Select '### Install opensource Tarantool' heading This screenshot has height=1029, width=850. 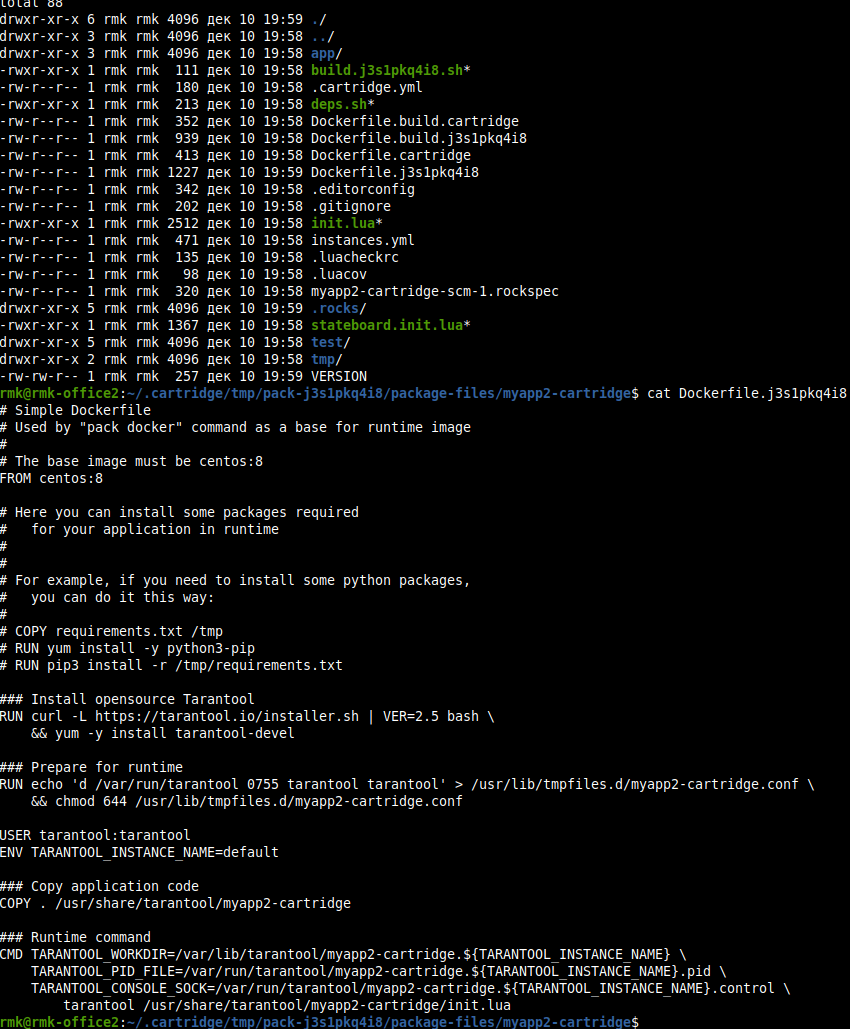click(x=127, y=701)
